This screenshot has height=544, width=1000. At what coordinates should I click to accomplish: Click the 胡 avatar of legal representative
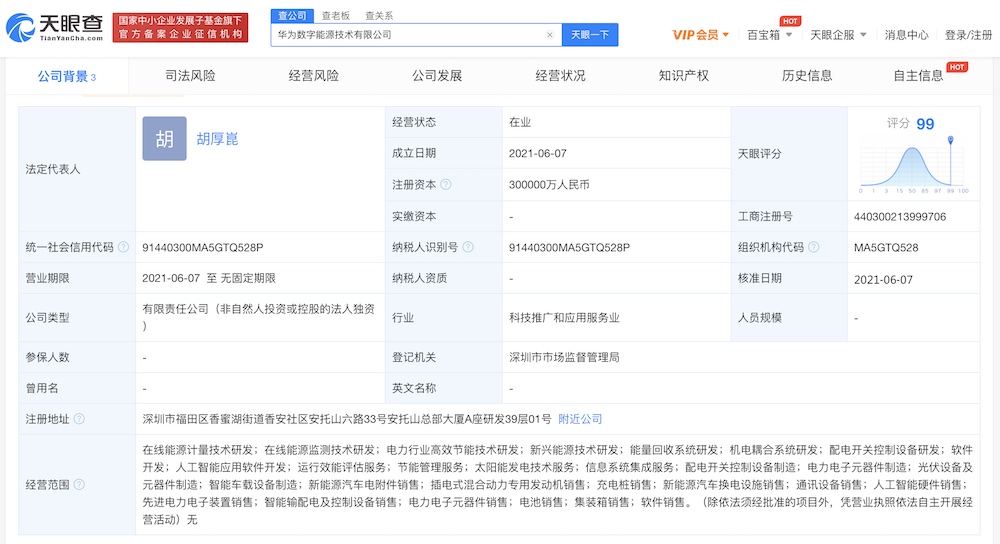click(x=164, y=139)
